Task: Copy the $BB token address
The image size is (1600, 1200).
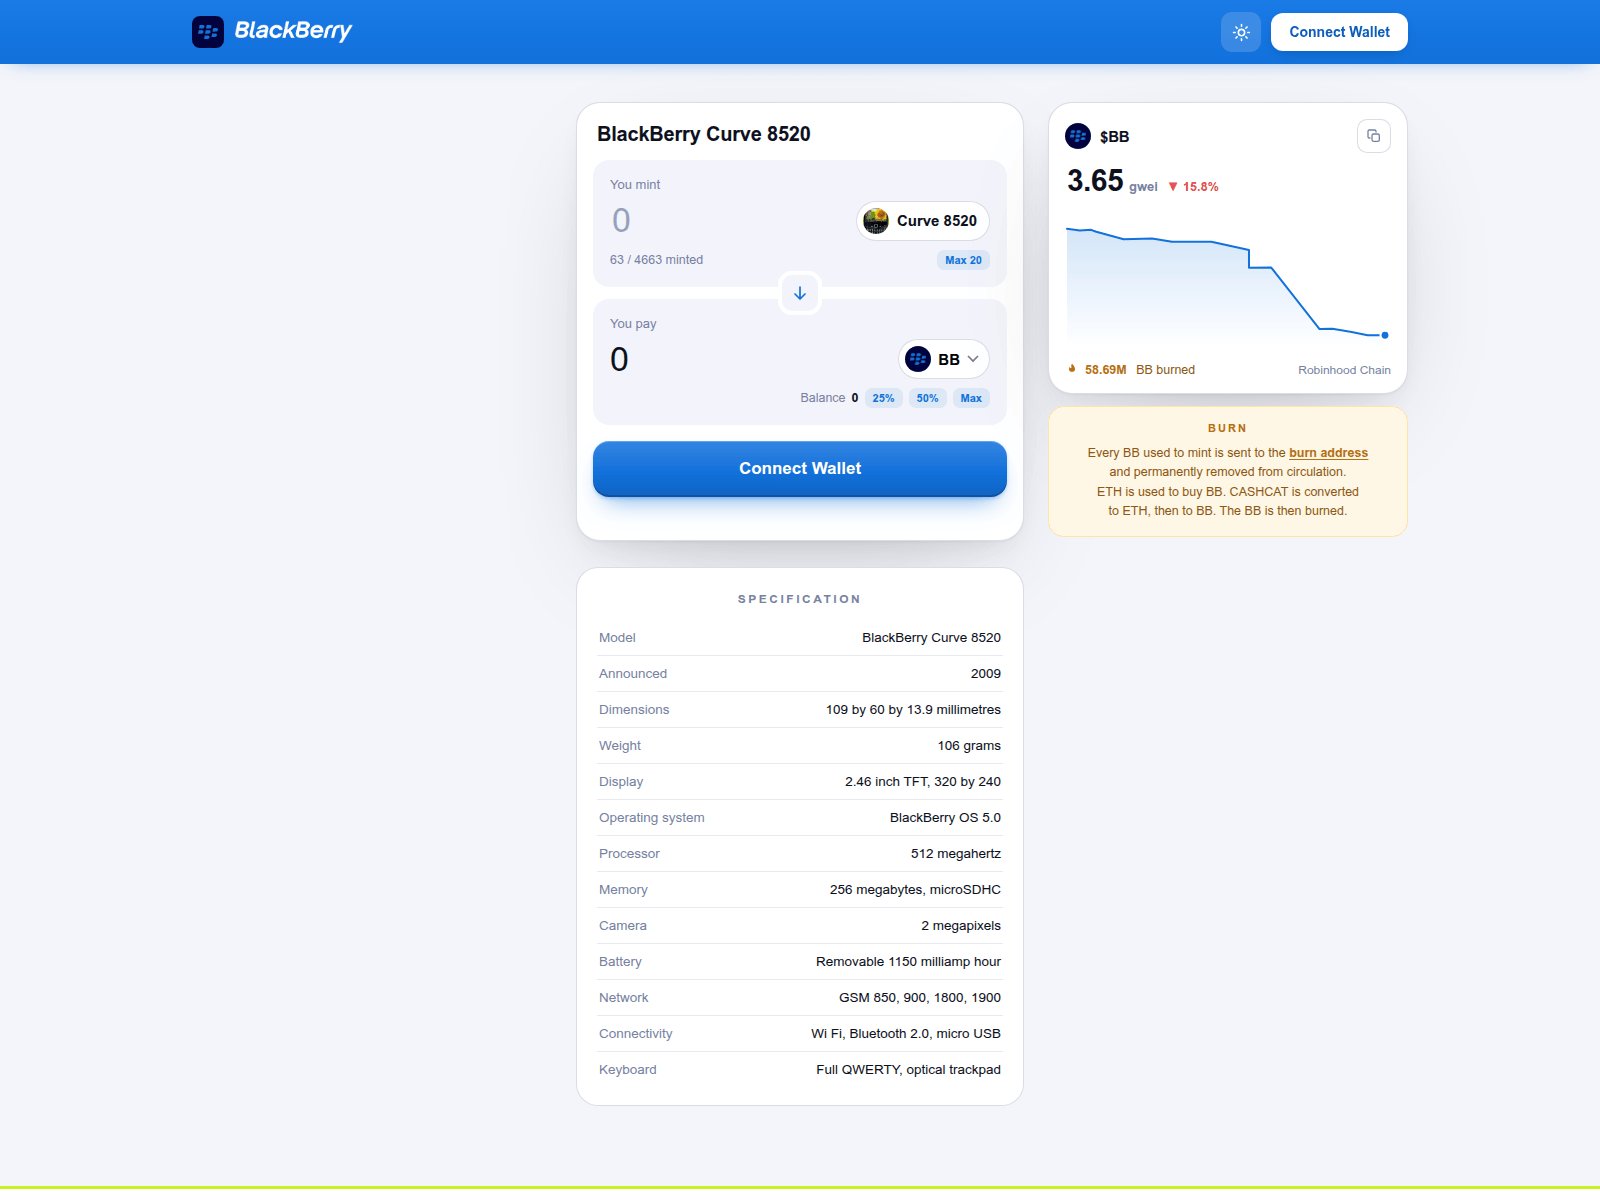Action: pyautogui.click(x=1374, y=136)
